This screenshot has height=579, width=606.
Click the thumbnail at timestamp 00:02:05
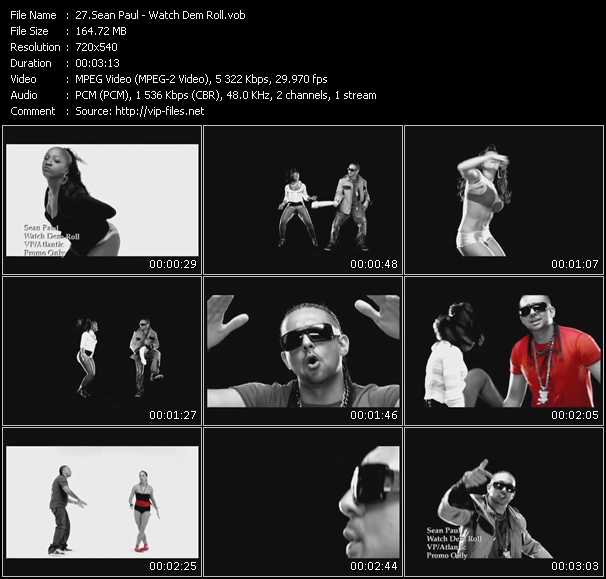coord(504,351)
